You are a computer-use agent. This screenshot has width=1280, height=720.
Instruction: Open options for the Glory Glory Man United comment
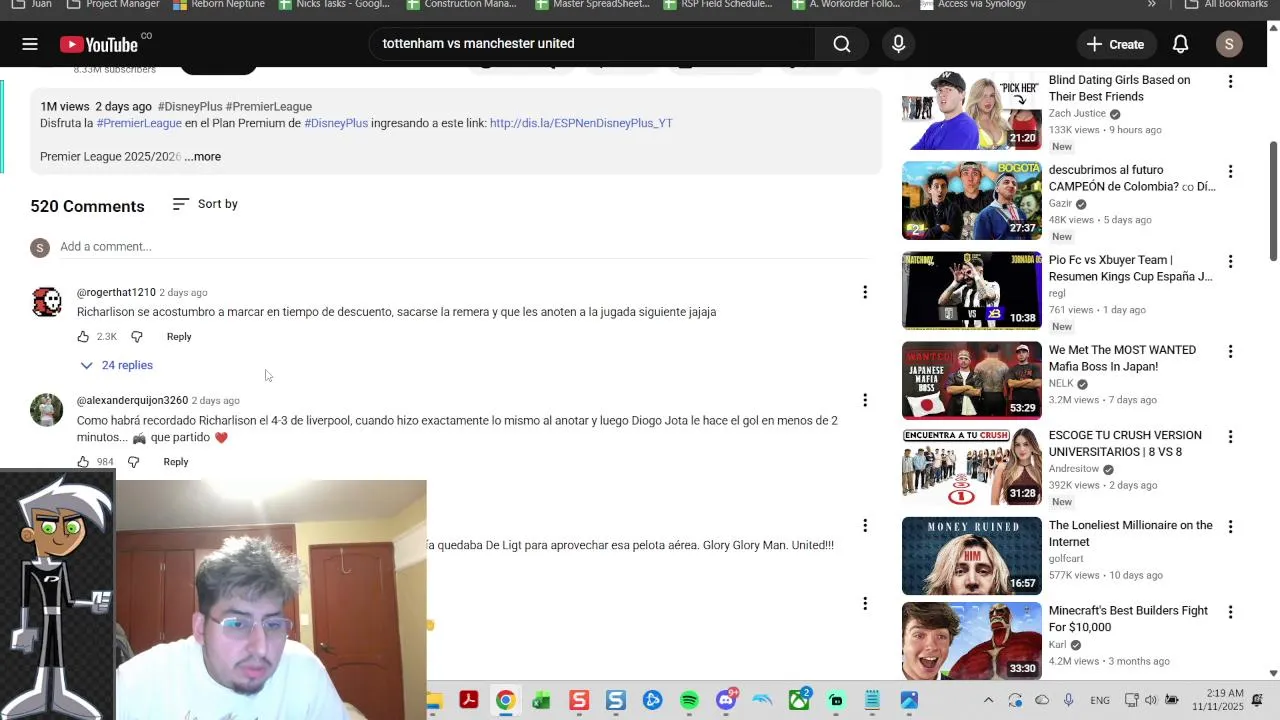click(x=865, y=525)
